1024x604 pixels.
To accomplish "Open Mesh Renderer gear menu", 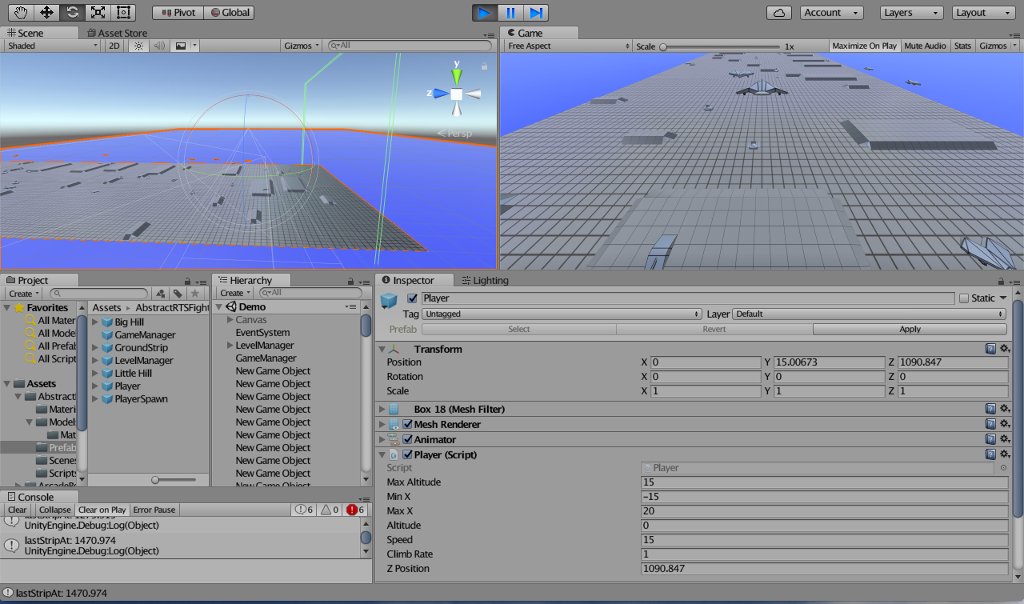I will click(1005, 424).
